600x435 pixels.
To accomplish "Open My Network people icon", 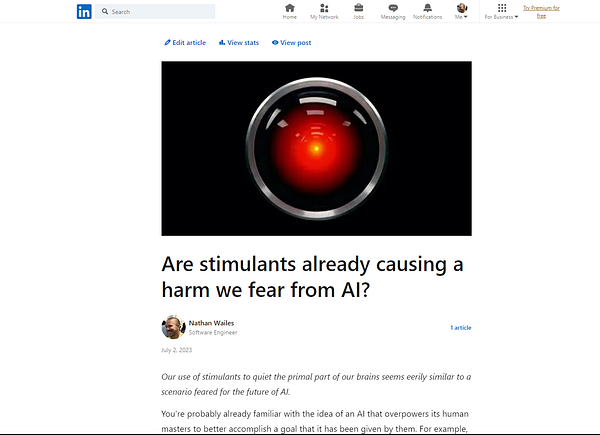I will [324, 8].
